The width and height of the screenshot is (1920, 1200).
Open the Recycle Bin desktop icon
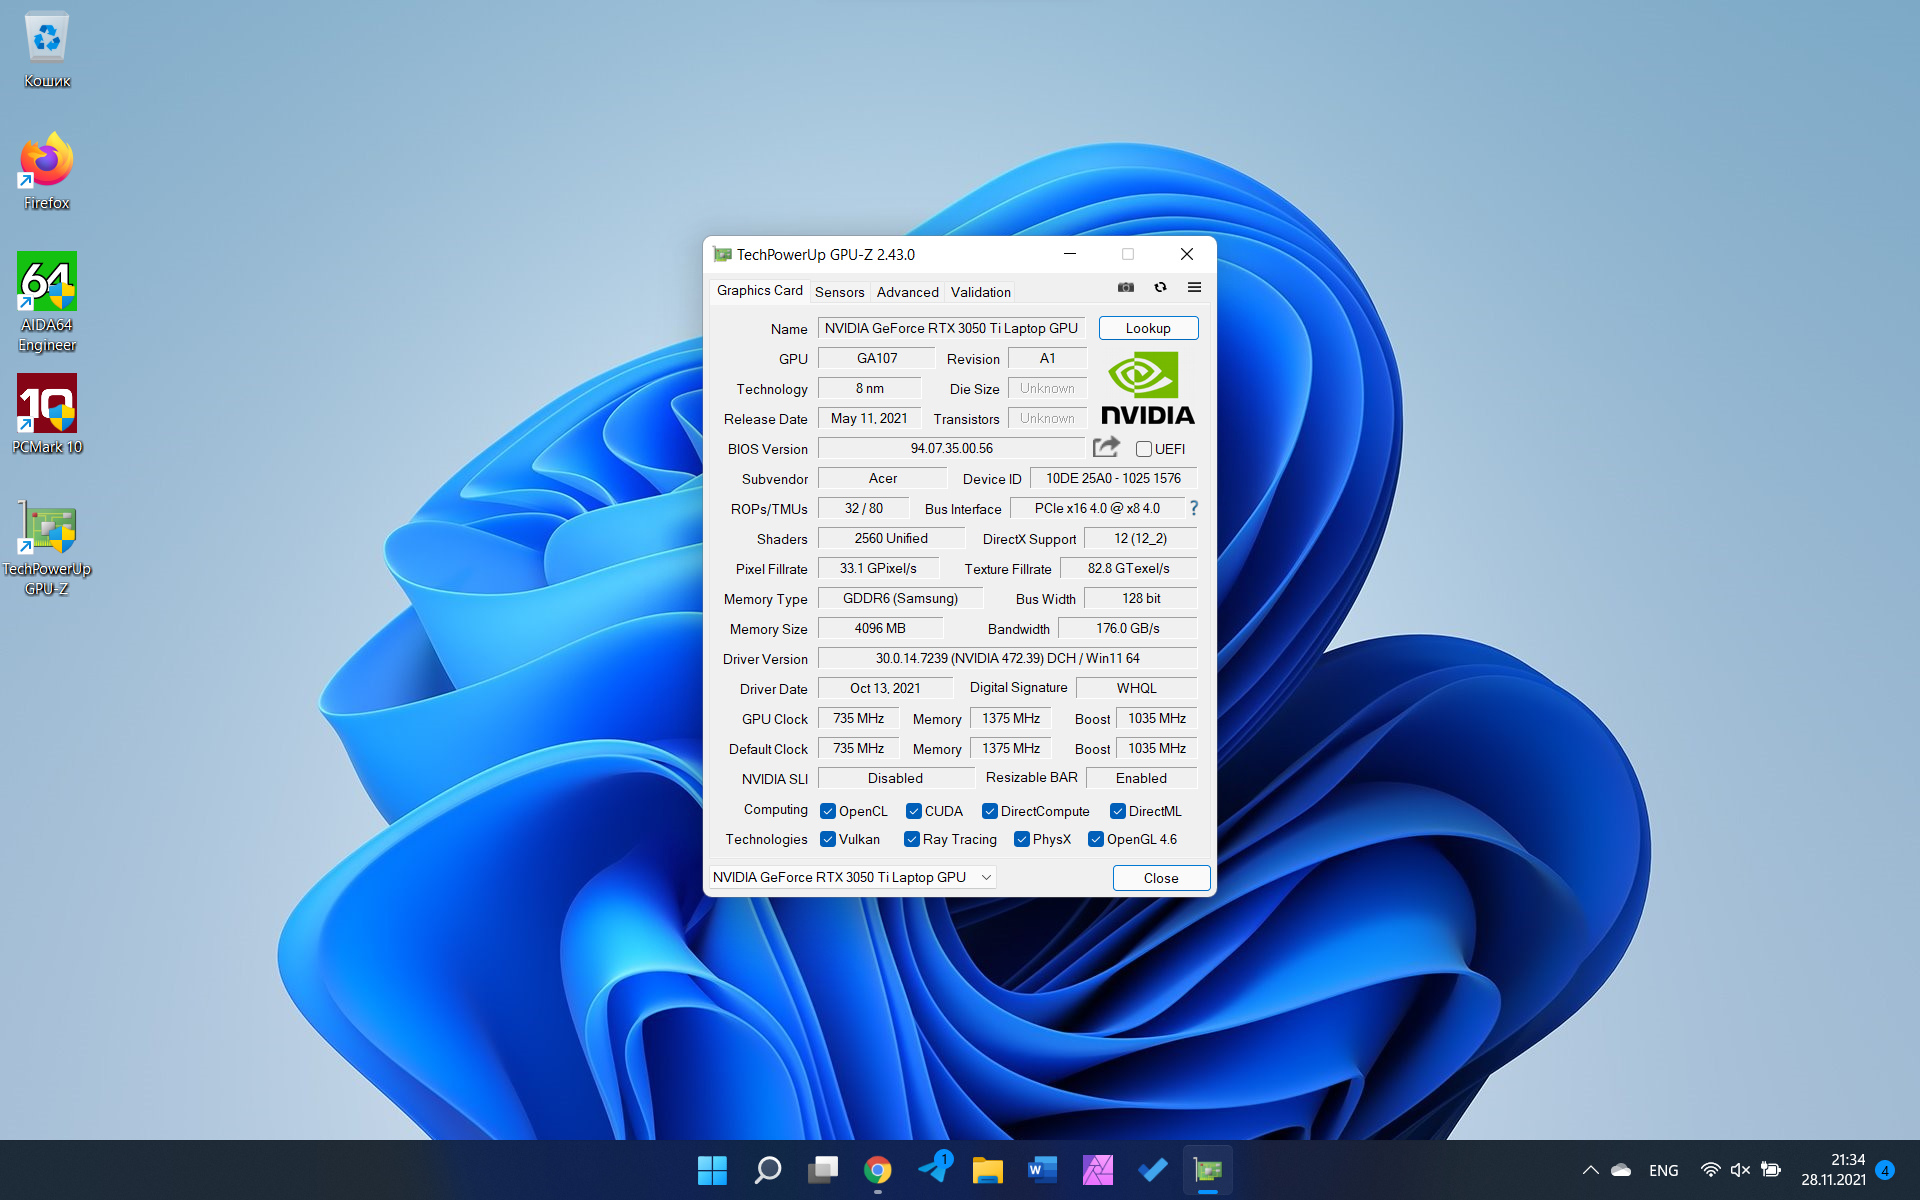[47, 50]
